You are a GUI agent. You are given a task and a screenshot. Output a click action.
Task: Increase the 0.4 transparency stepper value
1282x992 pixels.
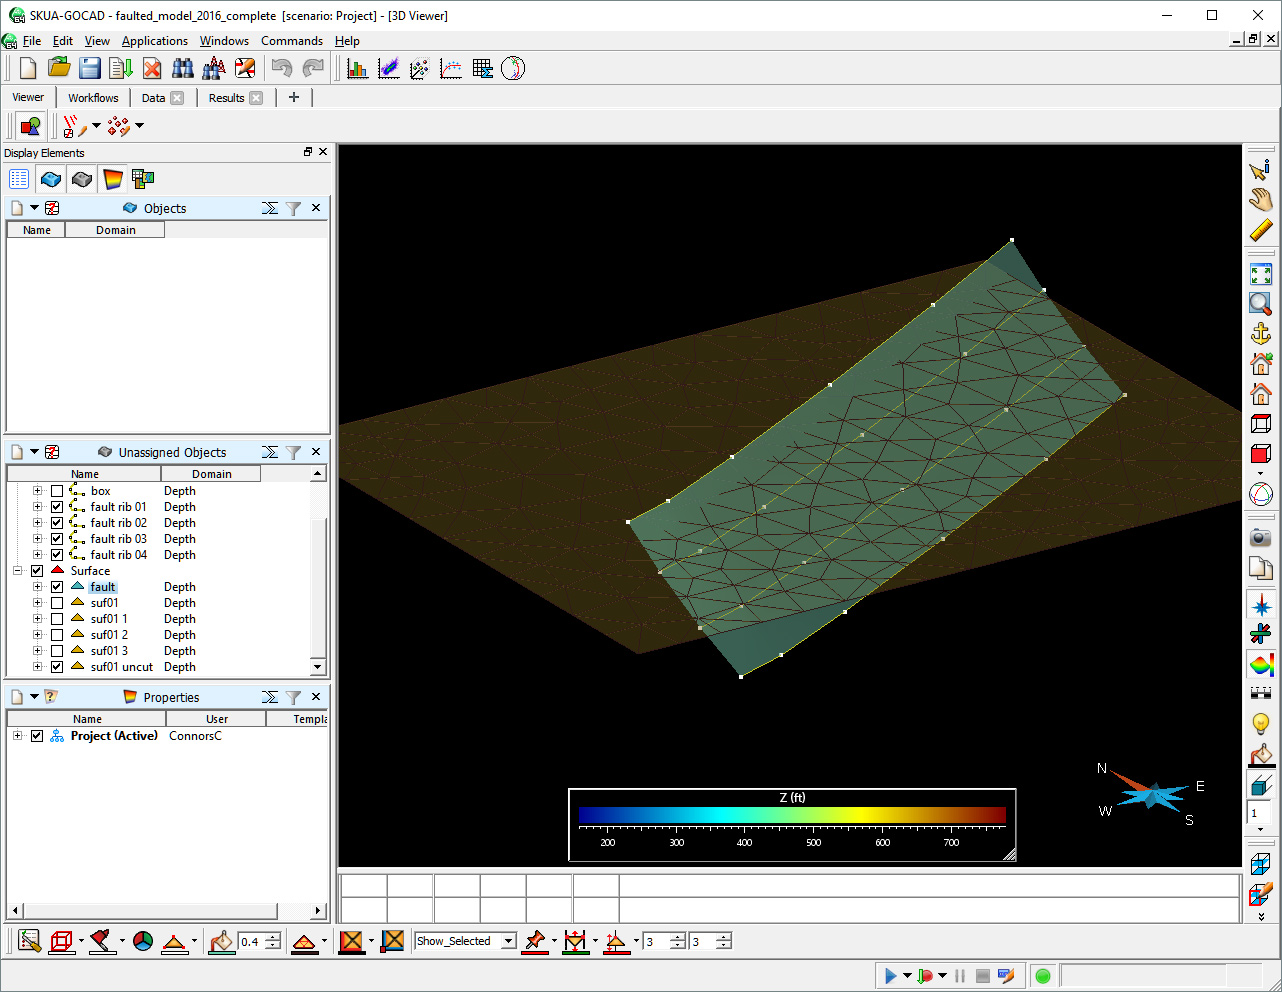click(x=273, y=937)
